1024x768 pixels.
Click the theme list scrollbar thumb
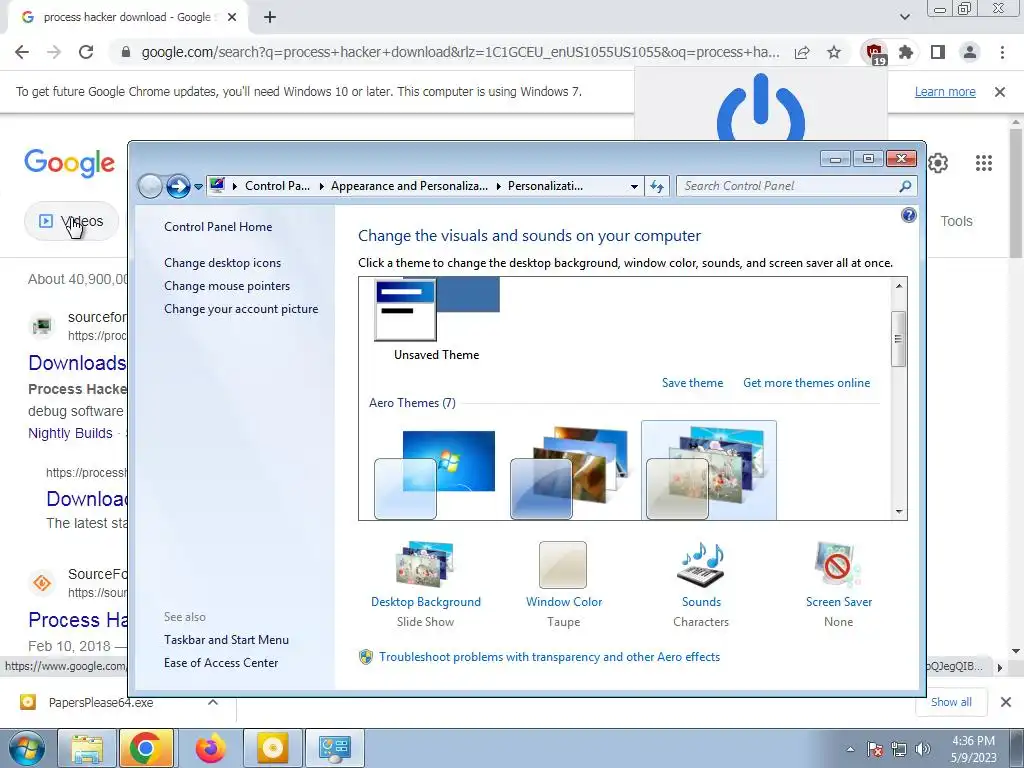pyautogui.click(x=899, y=338)
